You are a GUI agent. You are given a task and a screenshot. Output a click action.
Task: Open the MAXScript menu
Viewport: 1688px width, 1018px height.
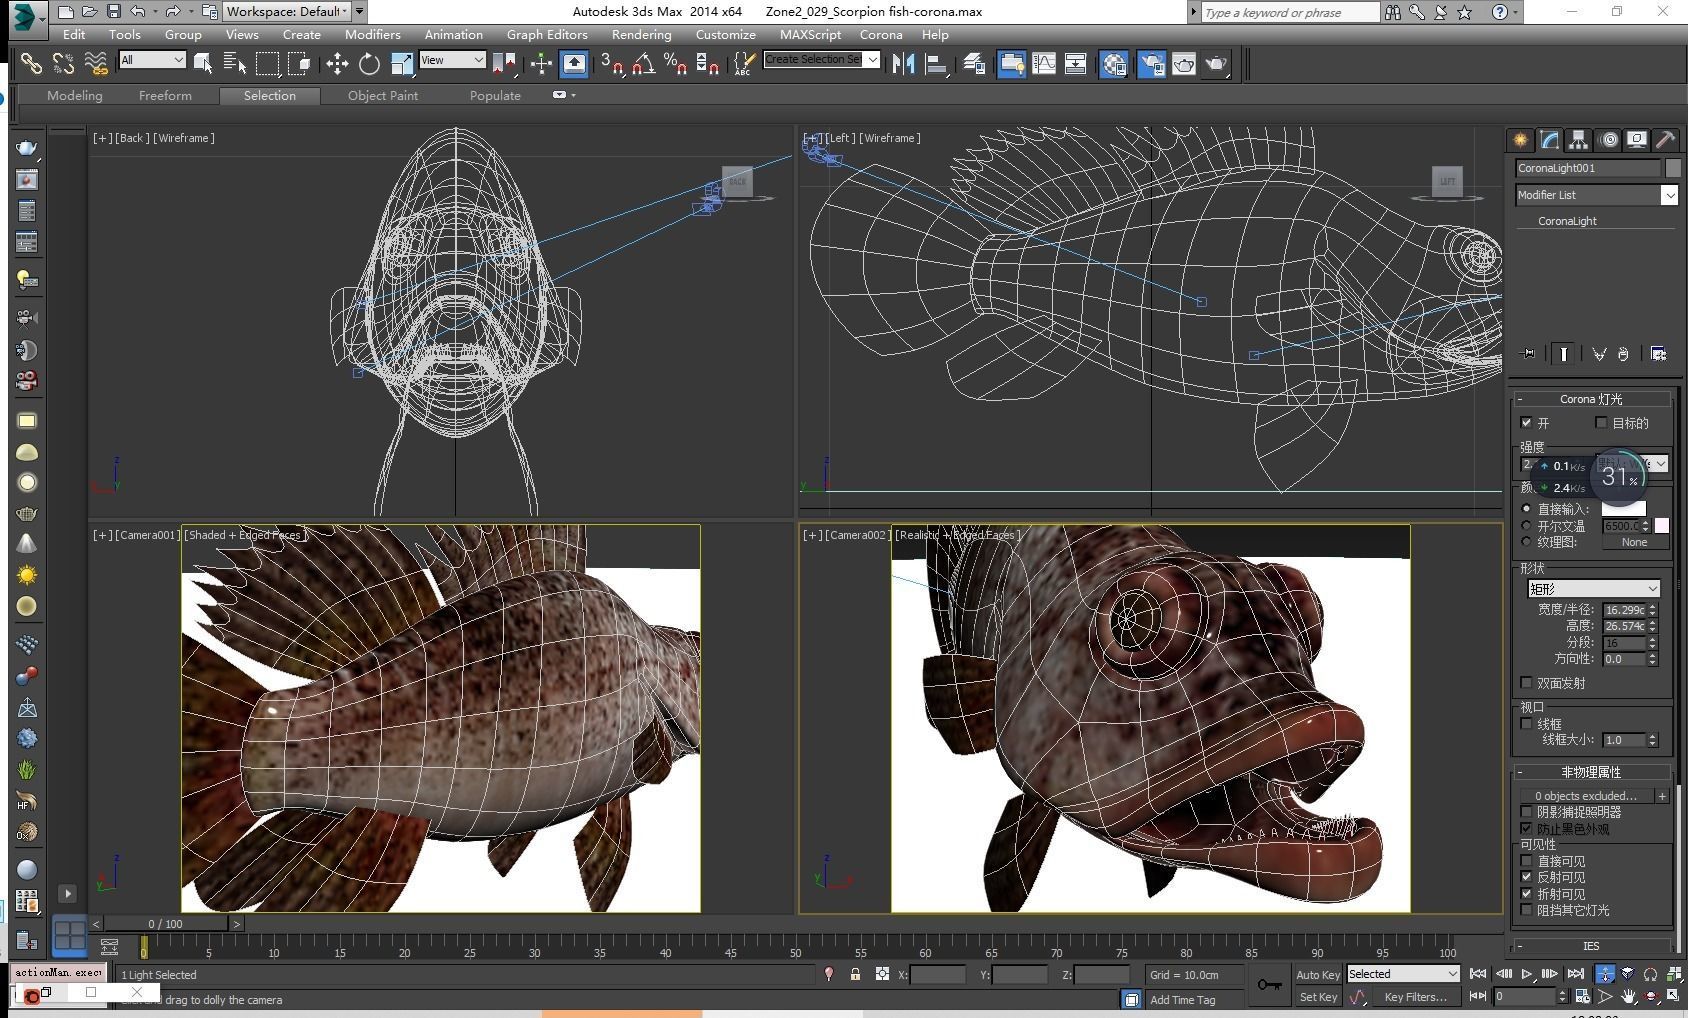click(810, 34)
